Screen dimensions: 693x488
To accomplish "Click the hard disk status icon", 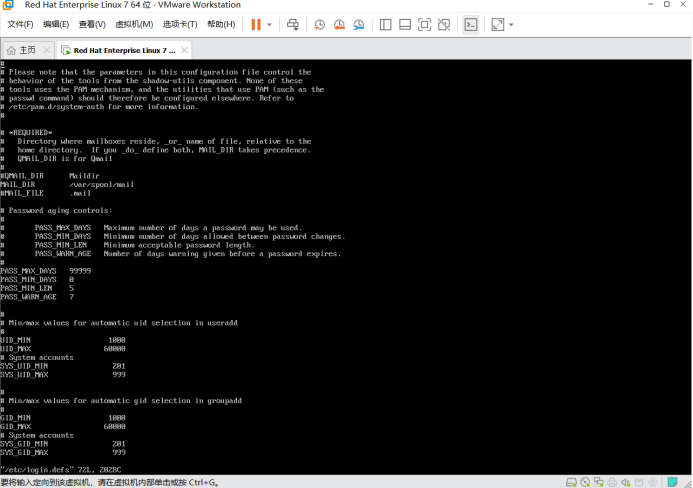I will 571,482.
